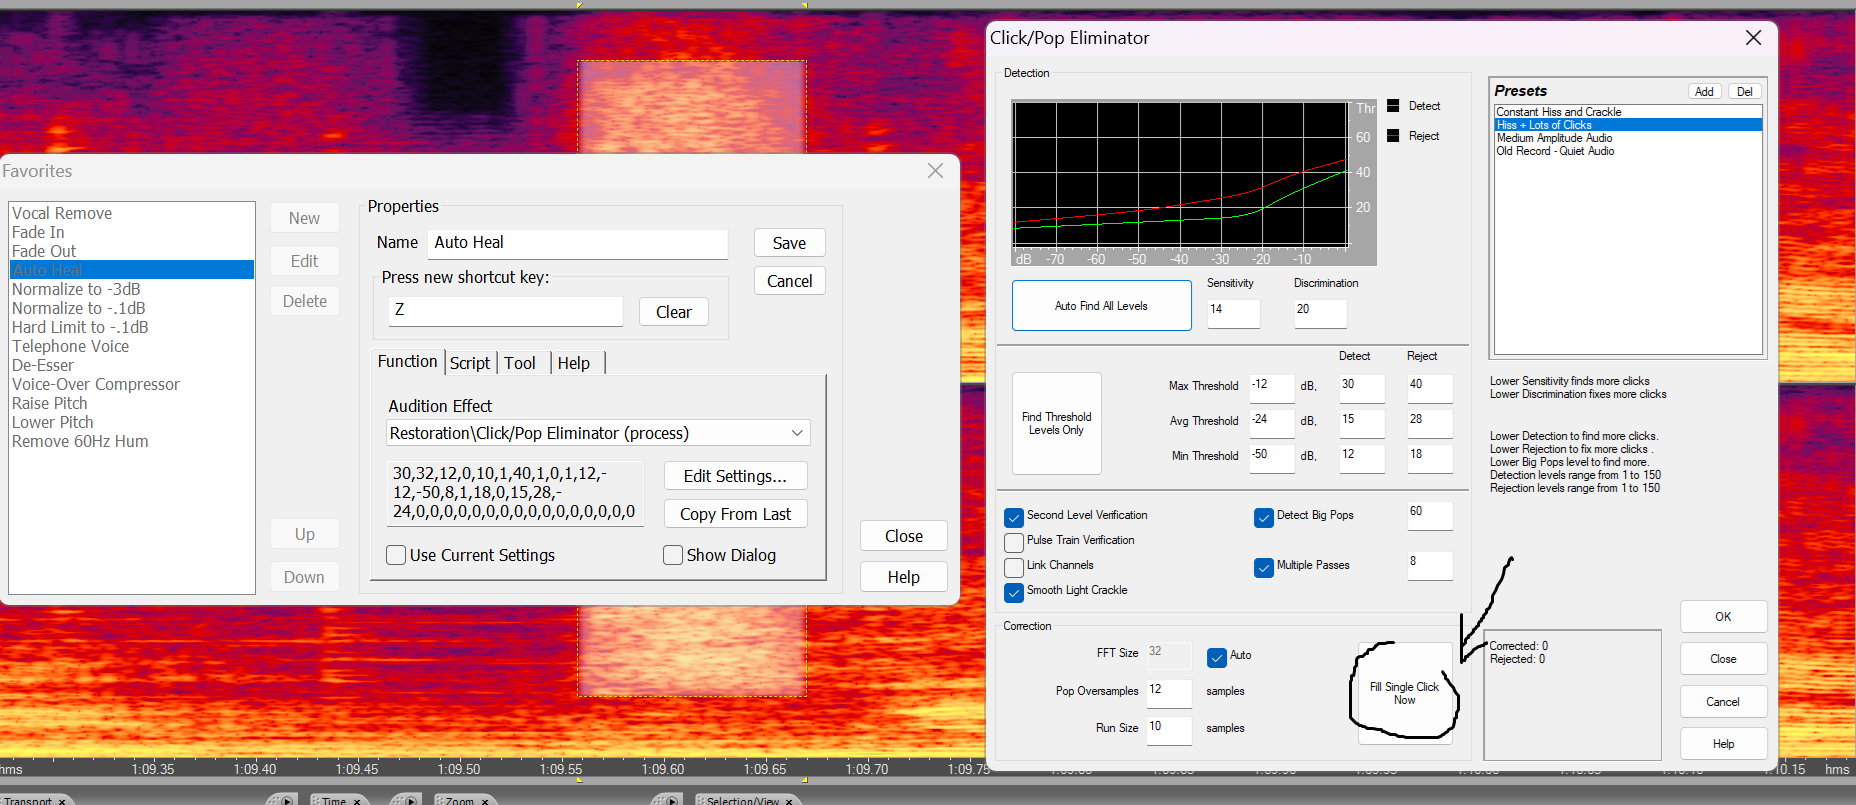The image size is (1856, 805).
Task: Click the Run Size field
Action: click(1169, 729)
